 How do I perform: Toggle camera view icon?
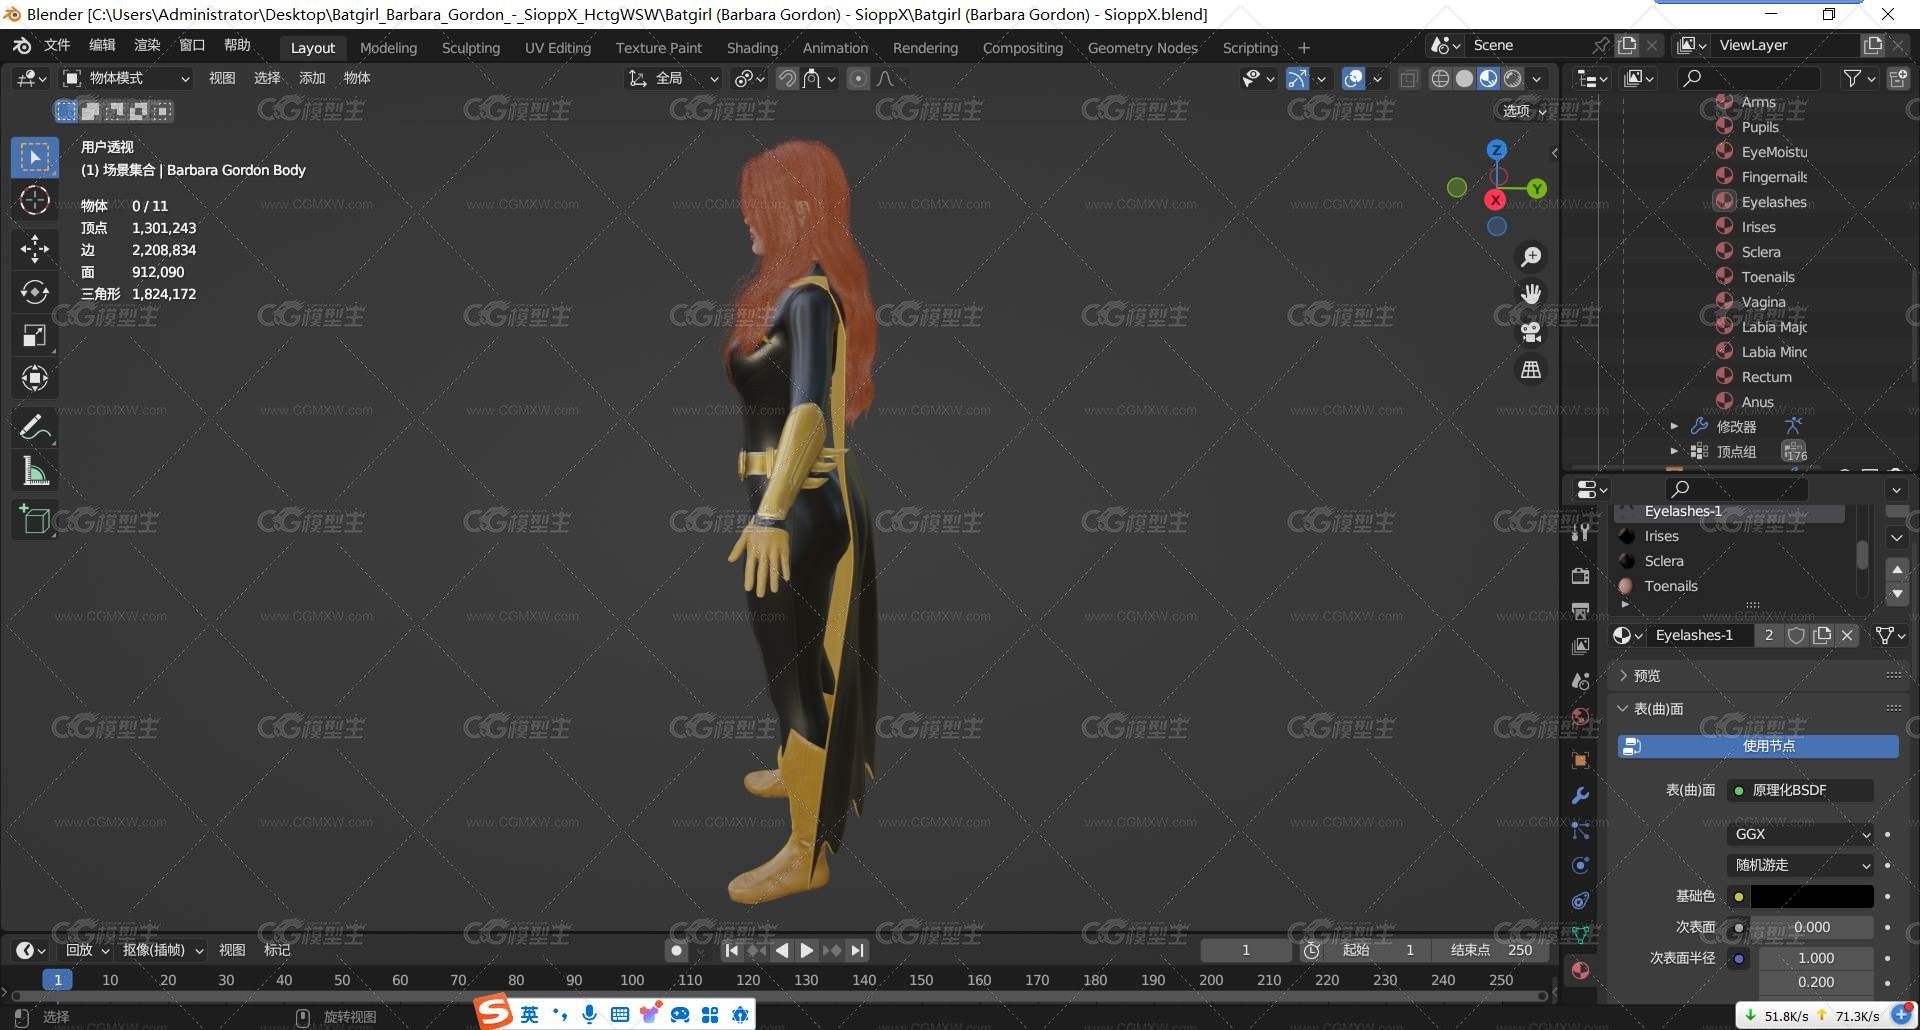click(1531, 332)
